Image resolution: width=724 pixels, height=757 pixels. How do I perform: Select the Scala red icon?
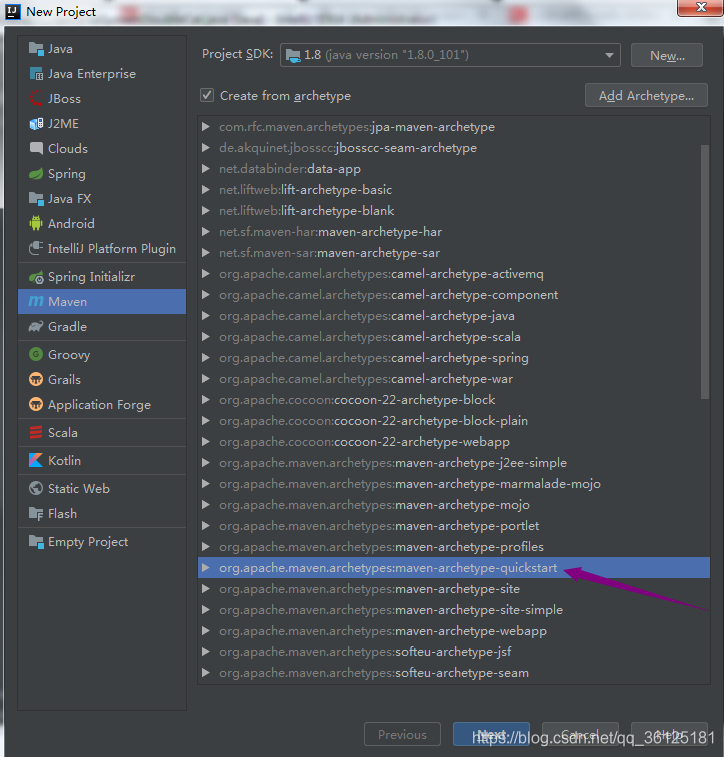tap(36, 432)
